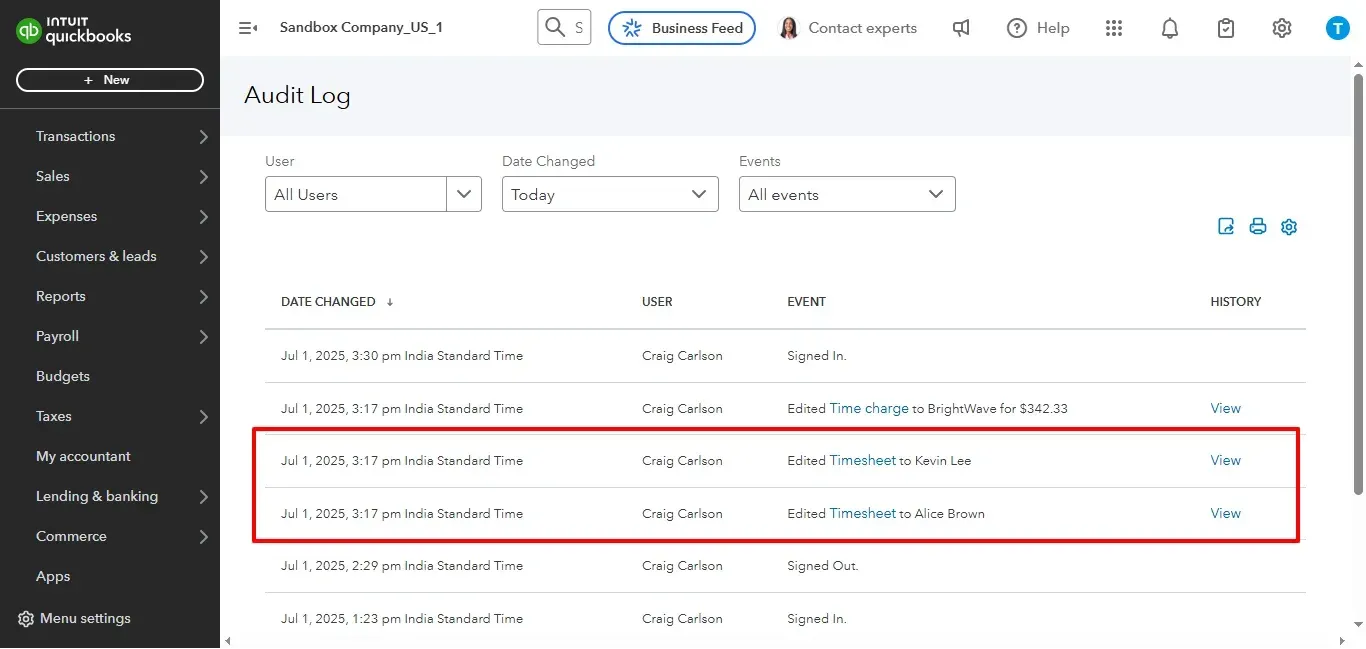Expand the Payroll menu chevron
Screen dimensions: 1366x649
pos(203,337)
